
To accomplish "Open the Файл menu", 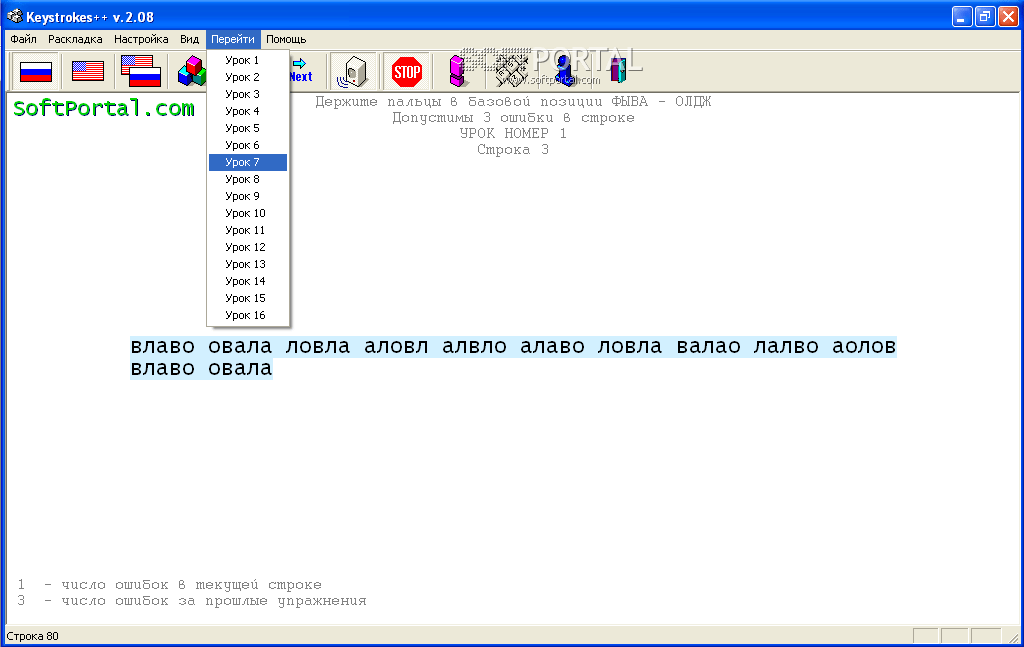I will click(24, 39).
